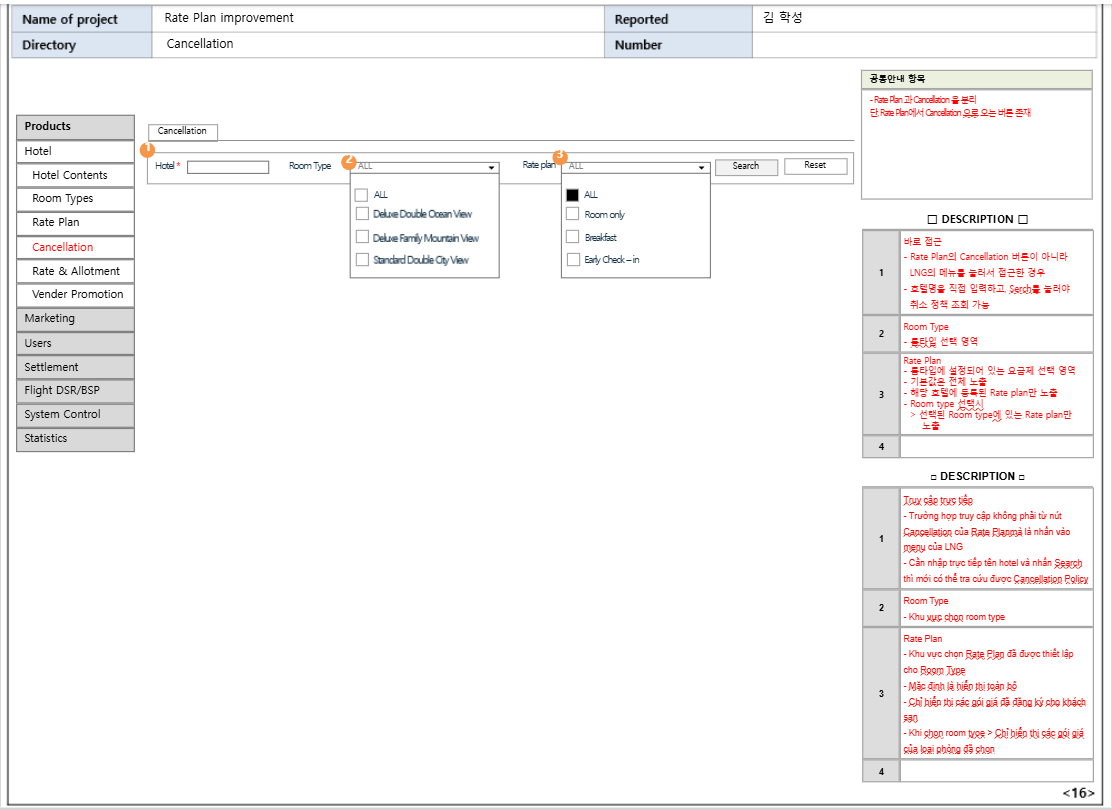Click orange marker on Room Type dropdown
1112x810 pixels.
[x=349, y=162]
